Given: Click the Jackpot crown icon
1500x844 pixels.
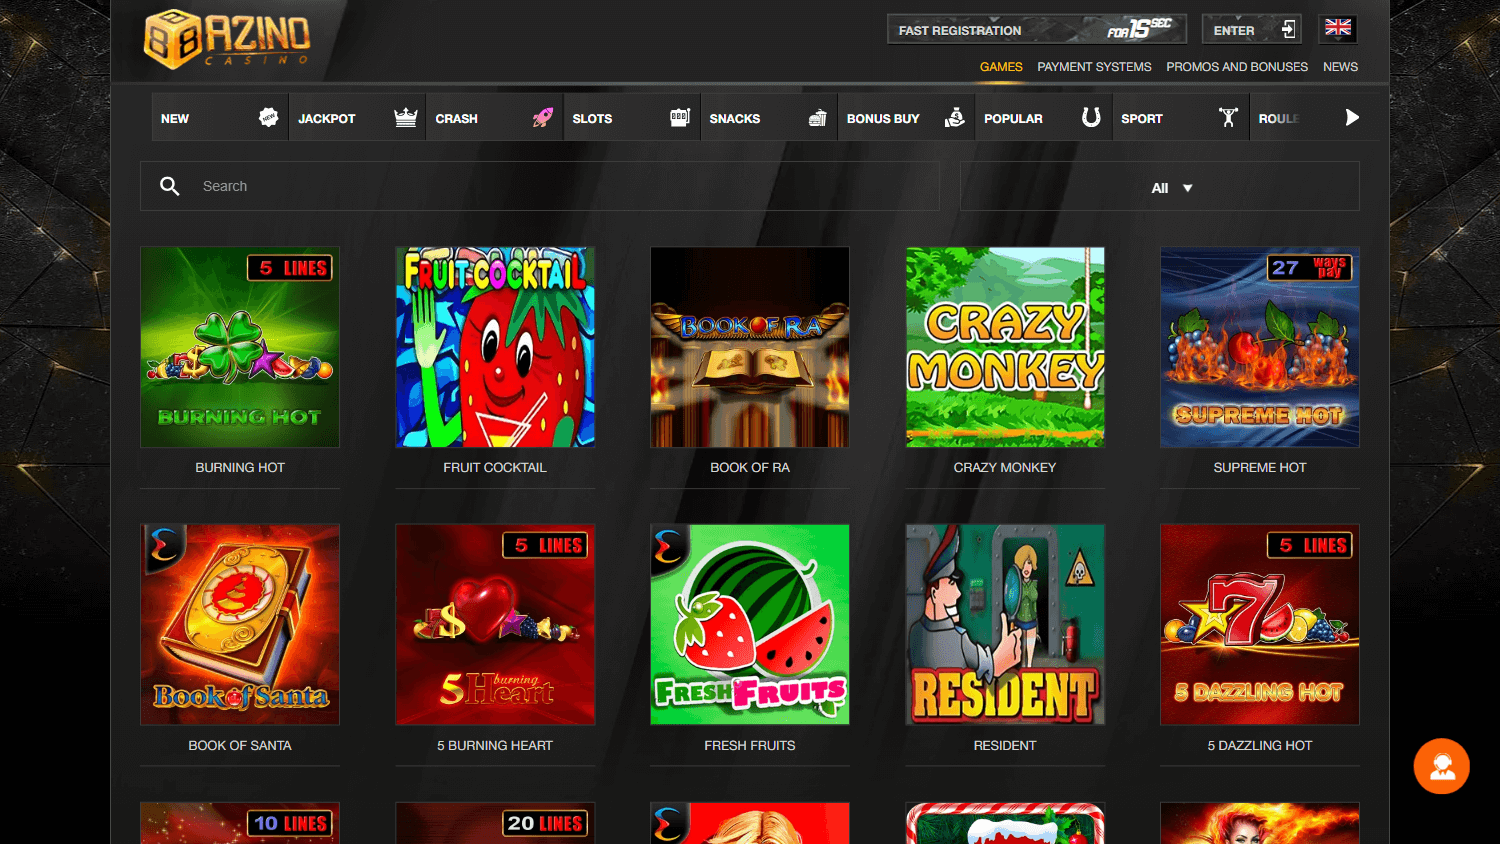Looking at the screenshot, I should point(405,117).
